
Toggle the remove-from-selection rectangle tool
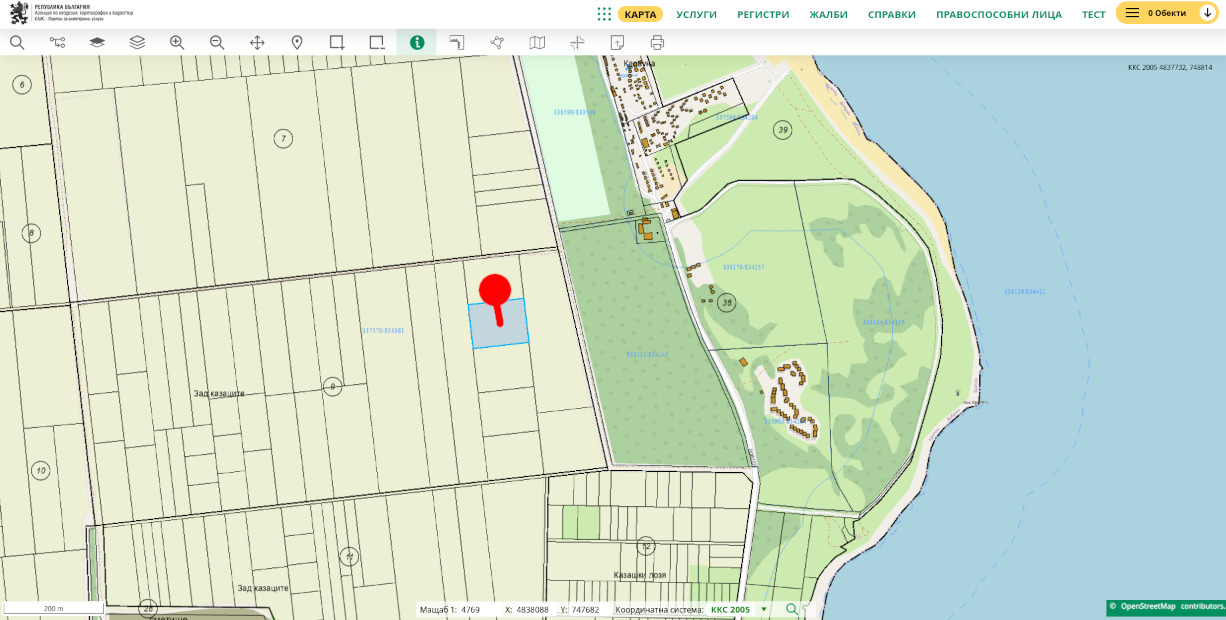point(377,42)
